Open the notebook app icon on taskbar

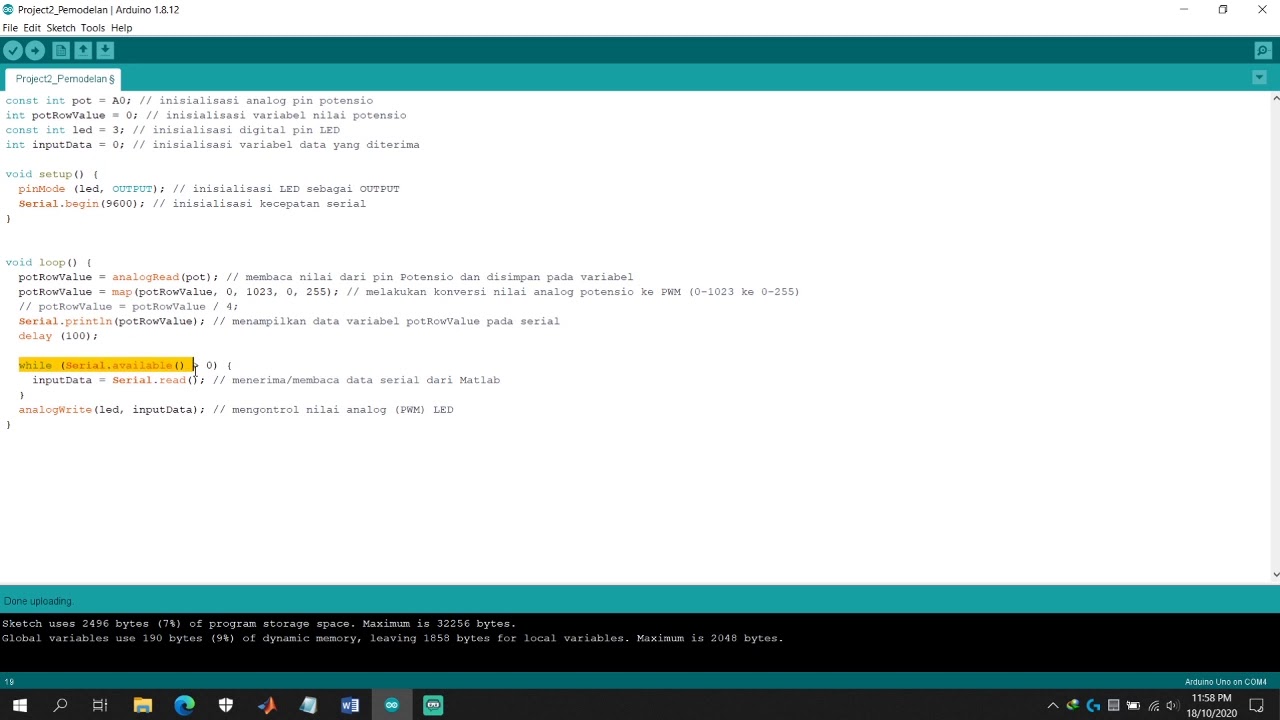click(308, 705)
